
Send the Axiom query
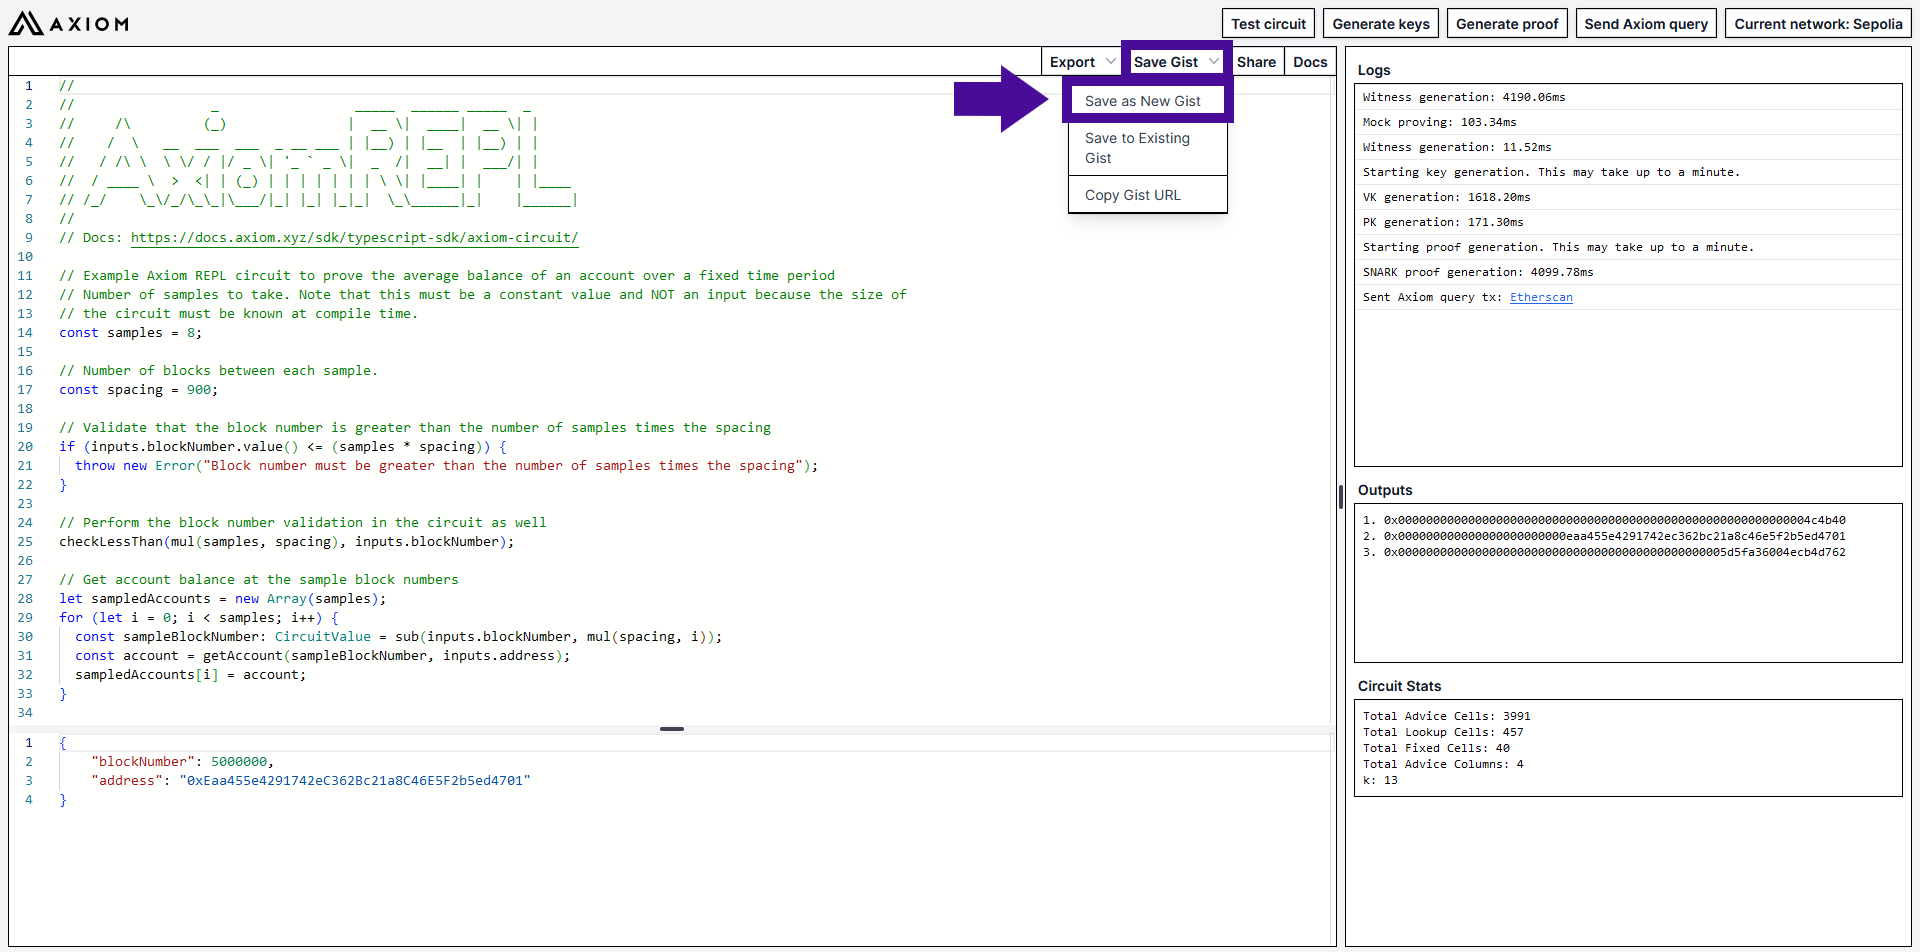tap(1645, 24)
